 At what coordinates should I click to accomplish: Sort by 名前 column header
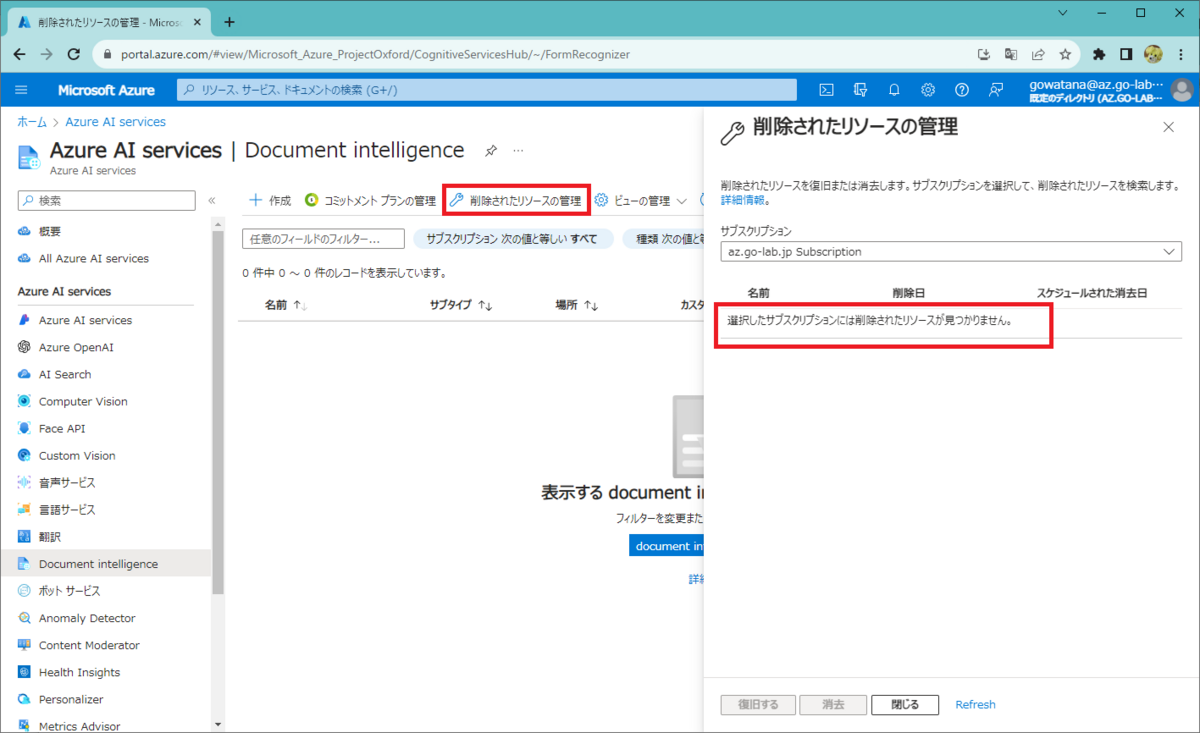(x=286, y=305)
